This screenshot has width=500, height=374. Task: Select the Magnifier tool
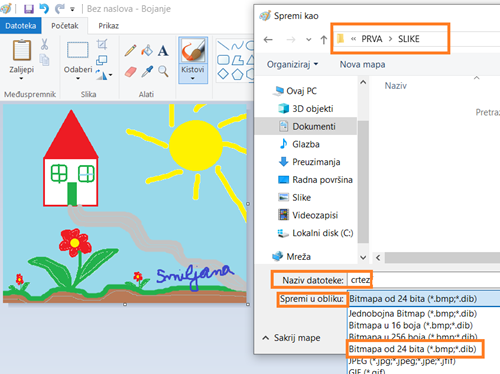[x=163, y=71]
